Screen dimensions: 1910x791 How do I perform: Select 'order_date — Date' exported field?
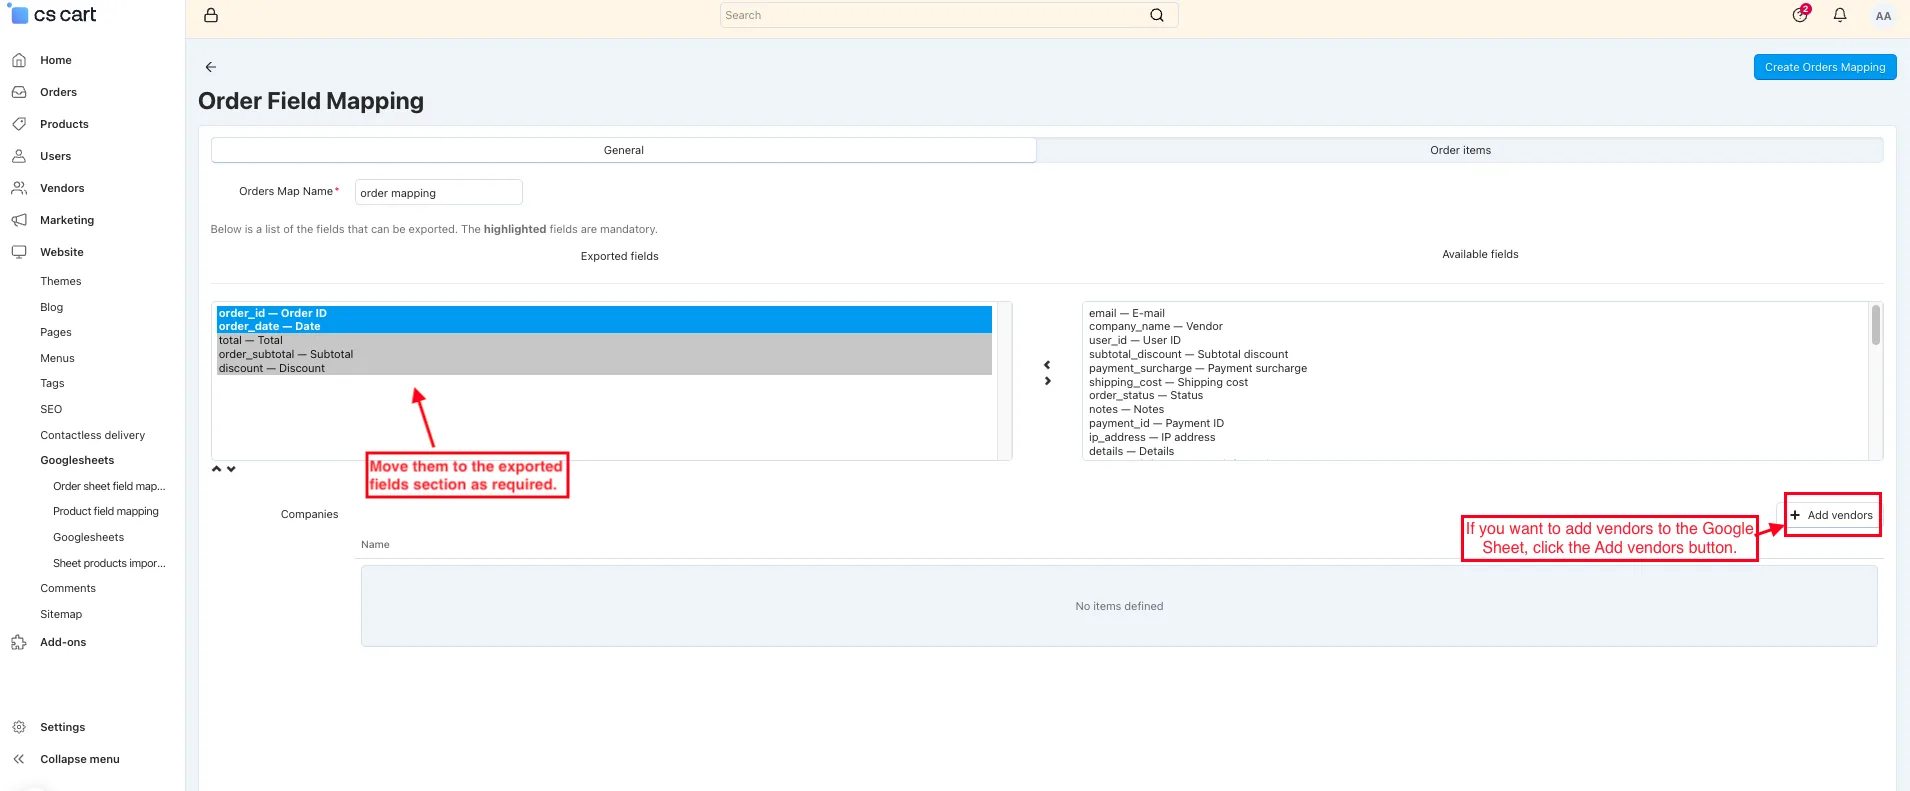tap(604, 326)
